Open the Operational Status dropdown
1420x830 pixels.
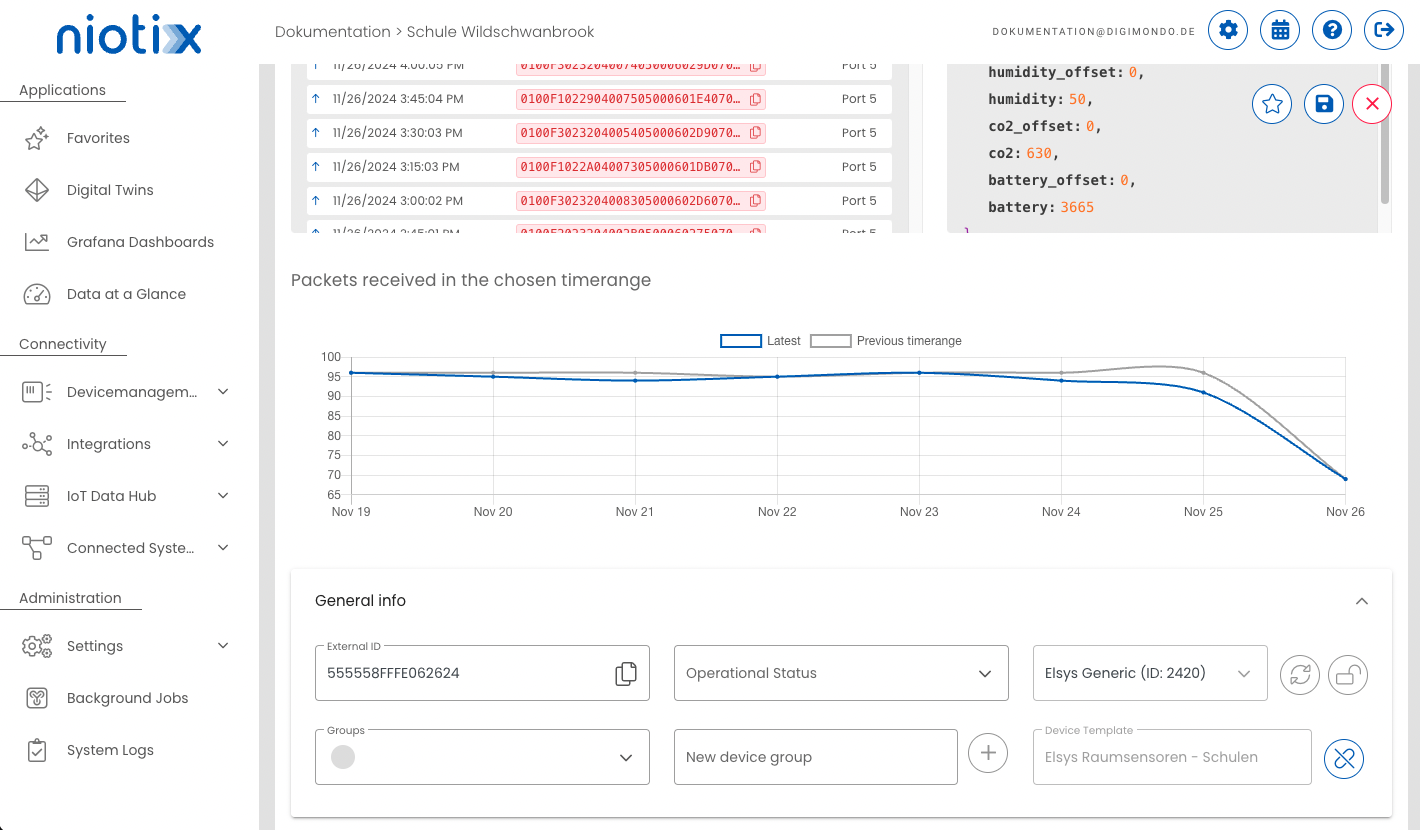coord(840,673)
